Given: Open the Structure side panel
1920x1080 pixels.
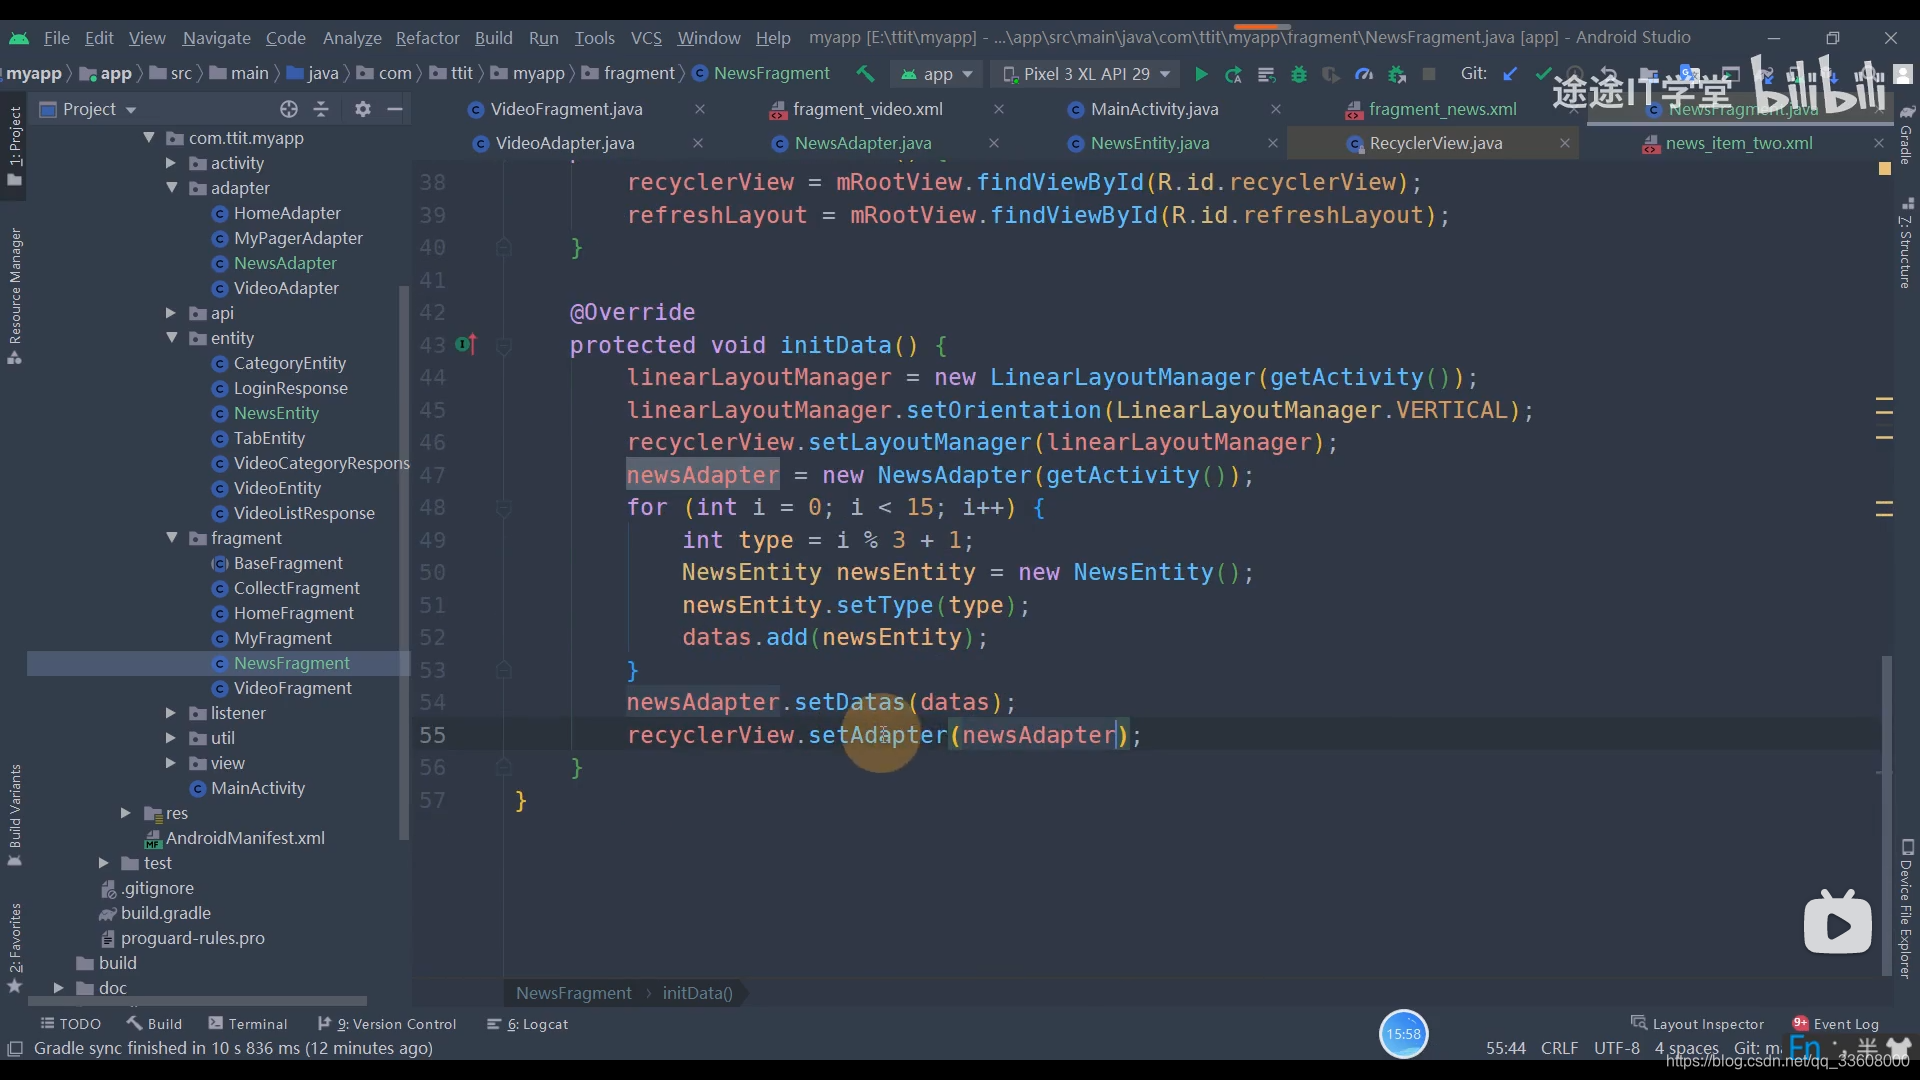Looking at the screenshot, I should coord(1906,244).
